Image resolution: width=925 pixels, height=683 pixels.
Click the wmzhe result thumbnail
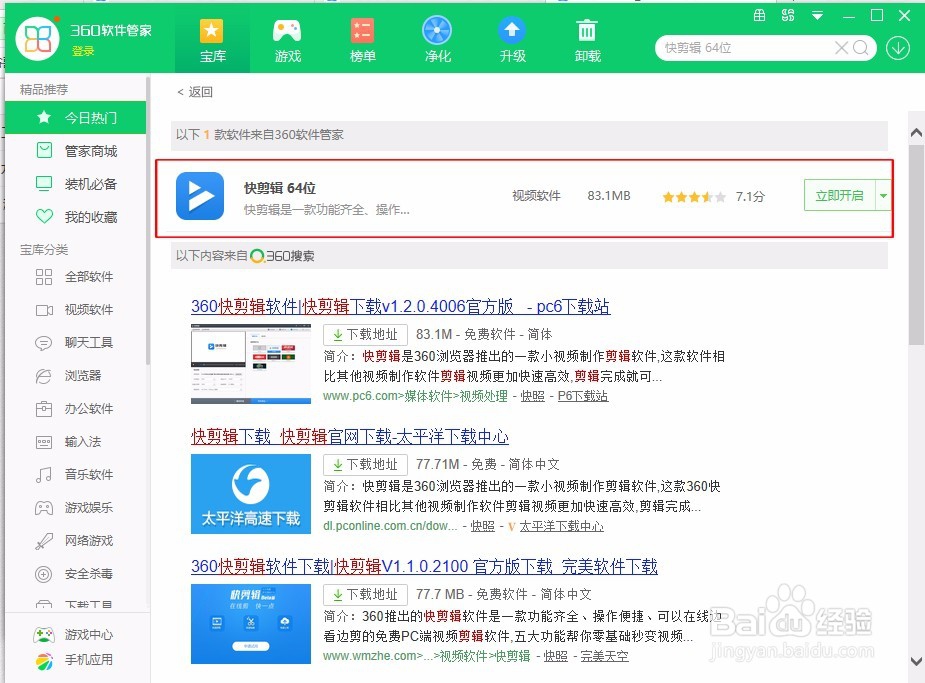coord(251,623)
